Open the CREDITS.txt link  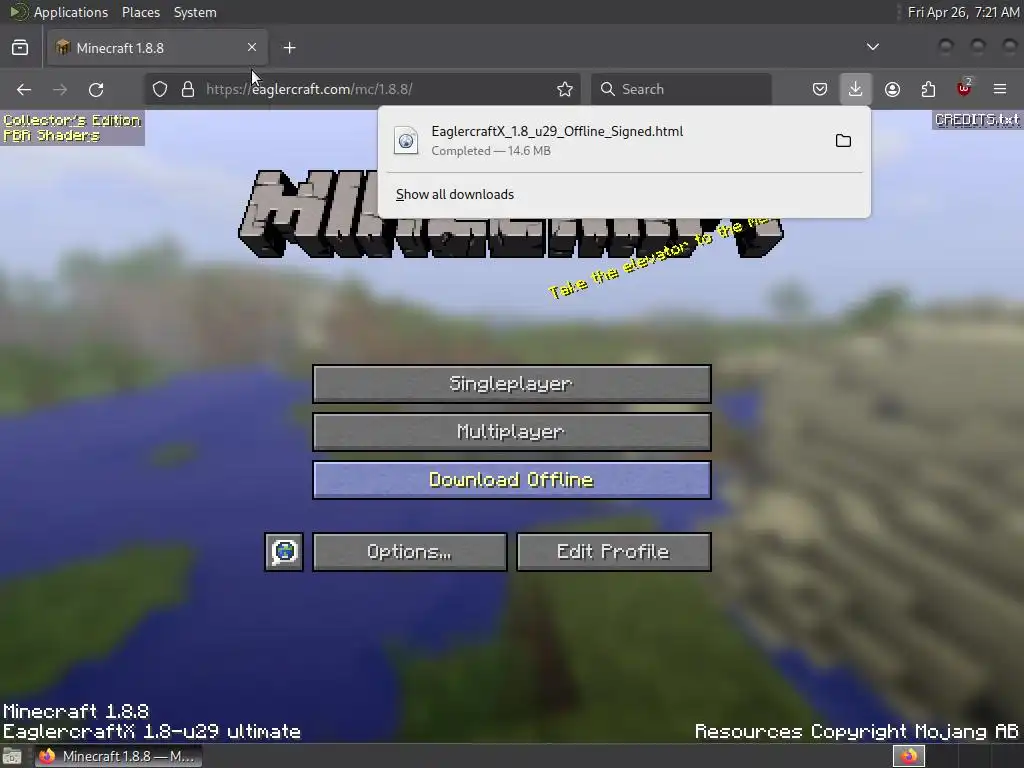coord(977,120)
